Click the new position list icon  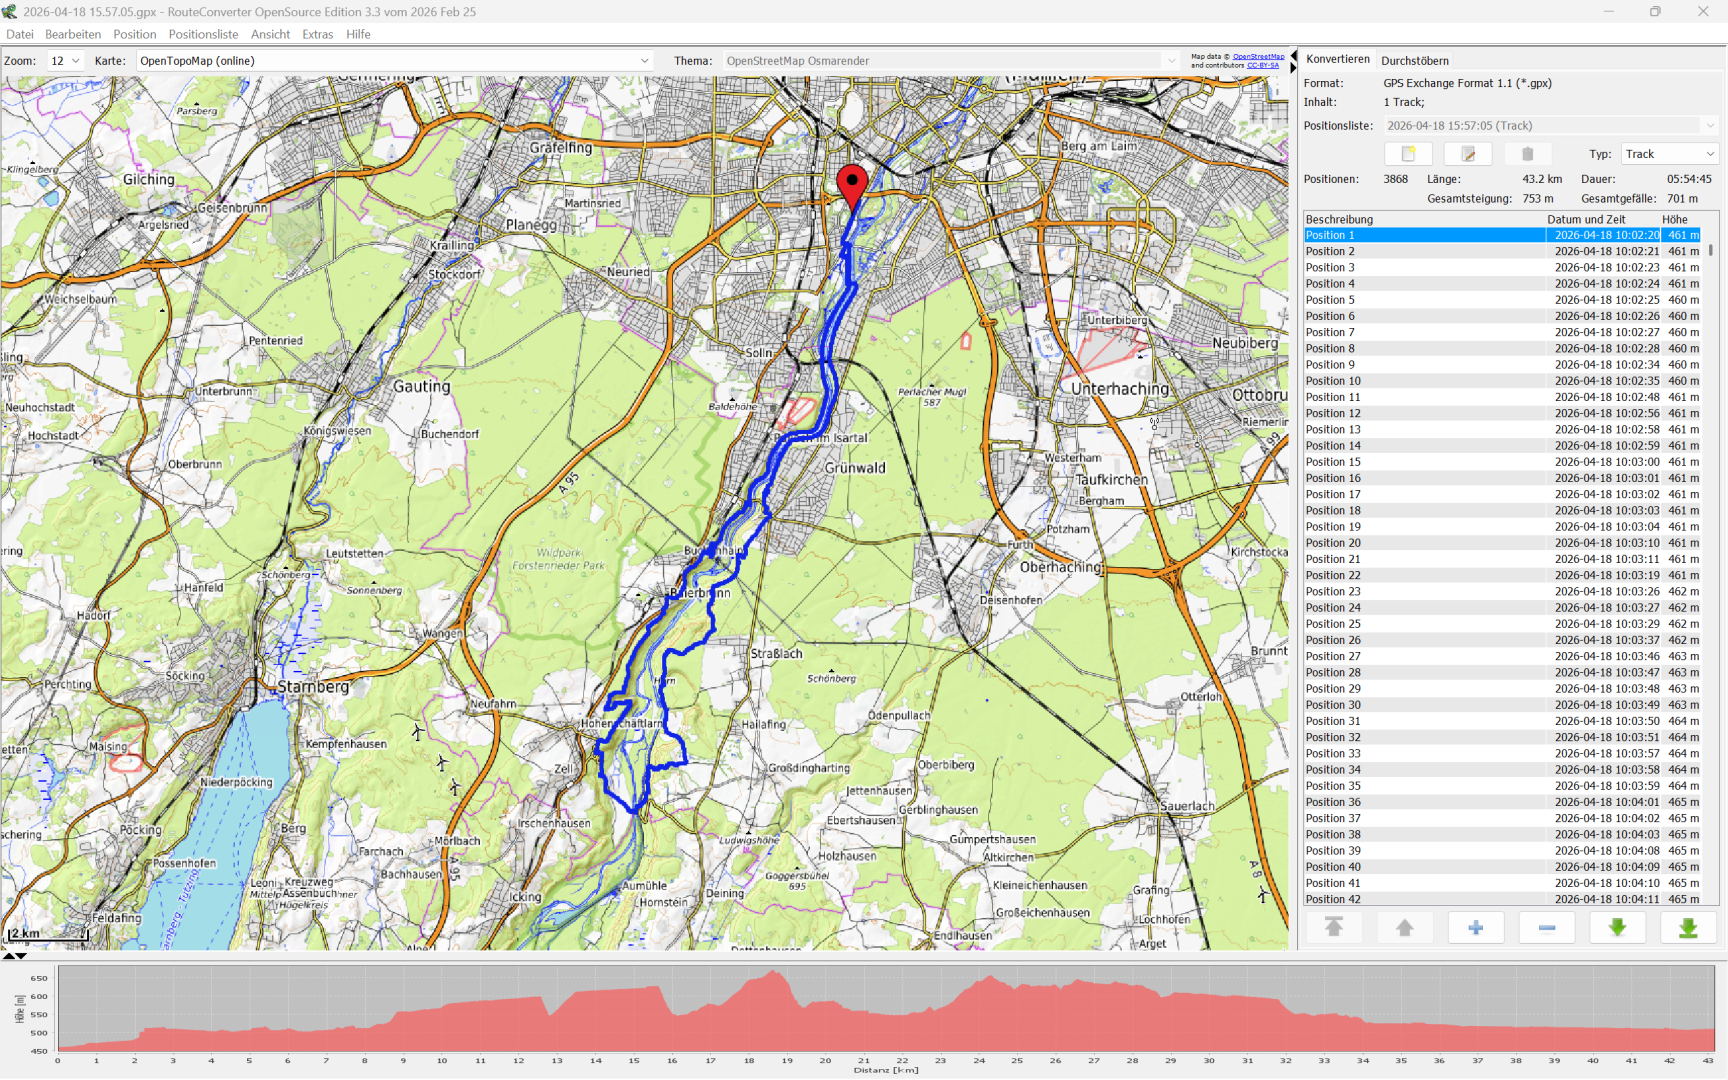pos(1408,154)
